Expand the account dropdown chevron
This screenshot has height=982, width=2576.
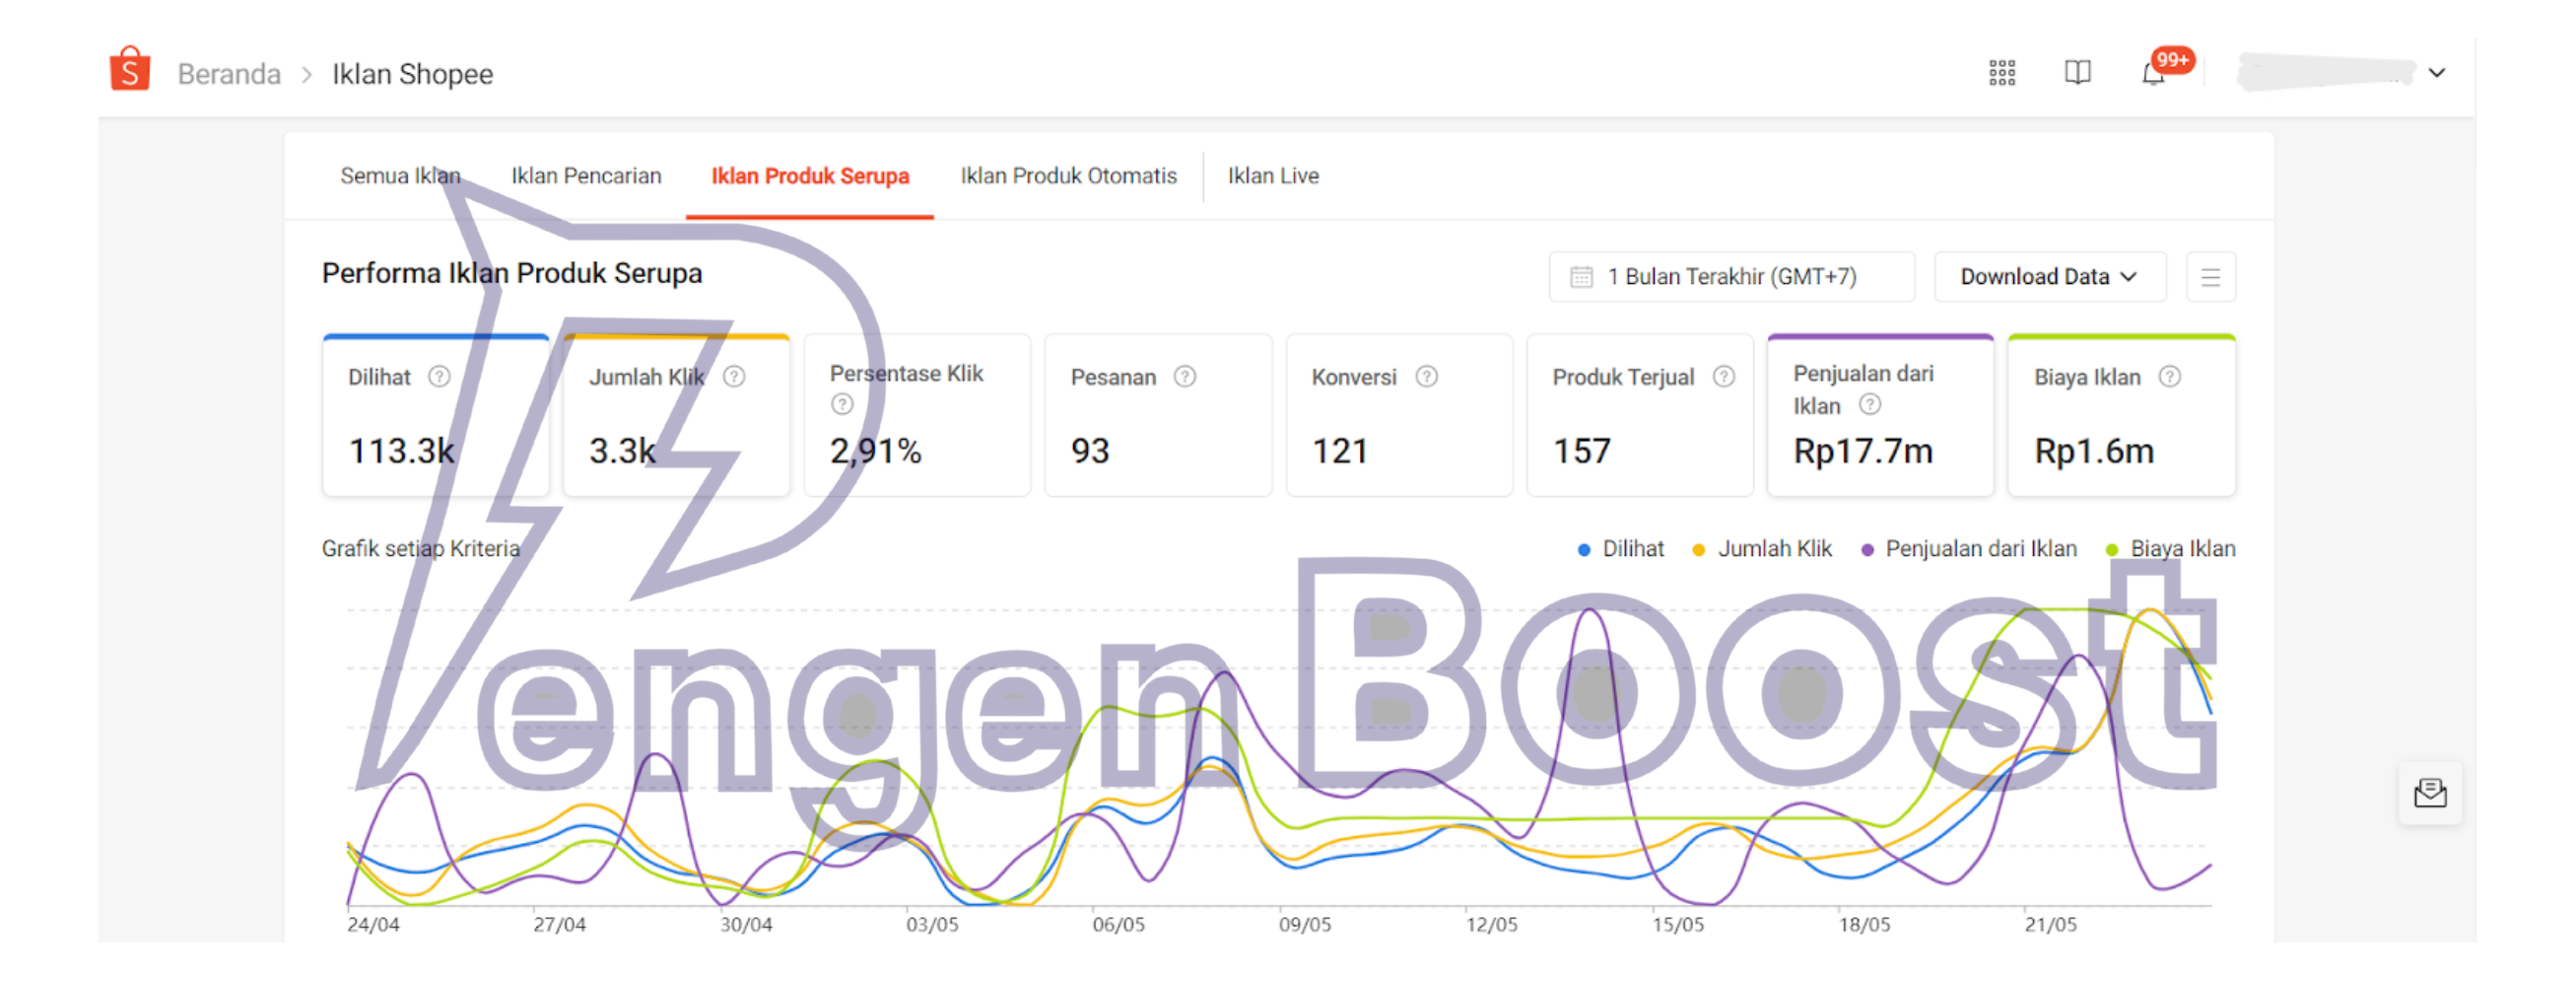(x=2437, y=73)
